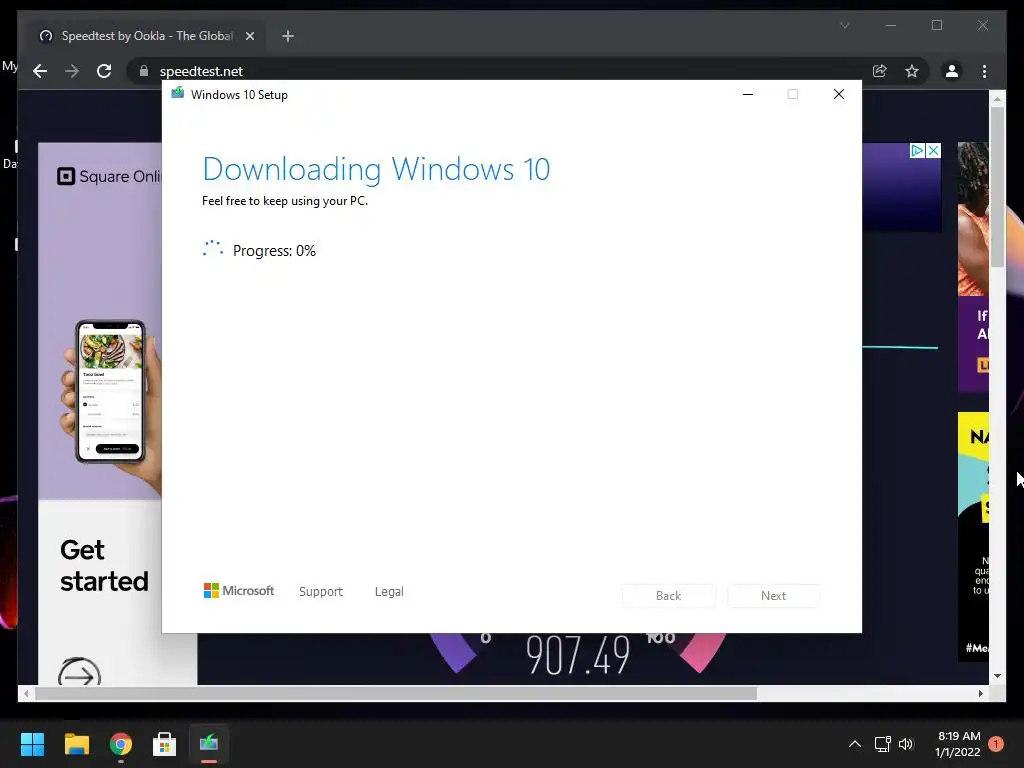Open the clock showing 8:19 AM
Image resolution: width=1024 pixels, height=768 pixels.
pyautogui.click(x=959, y=744)
